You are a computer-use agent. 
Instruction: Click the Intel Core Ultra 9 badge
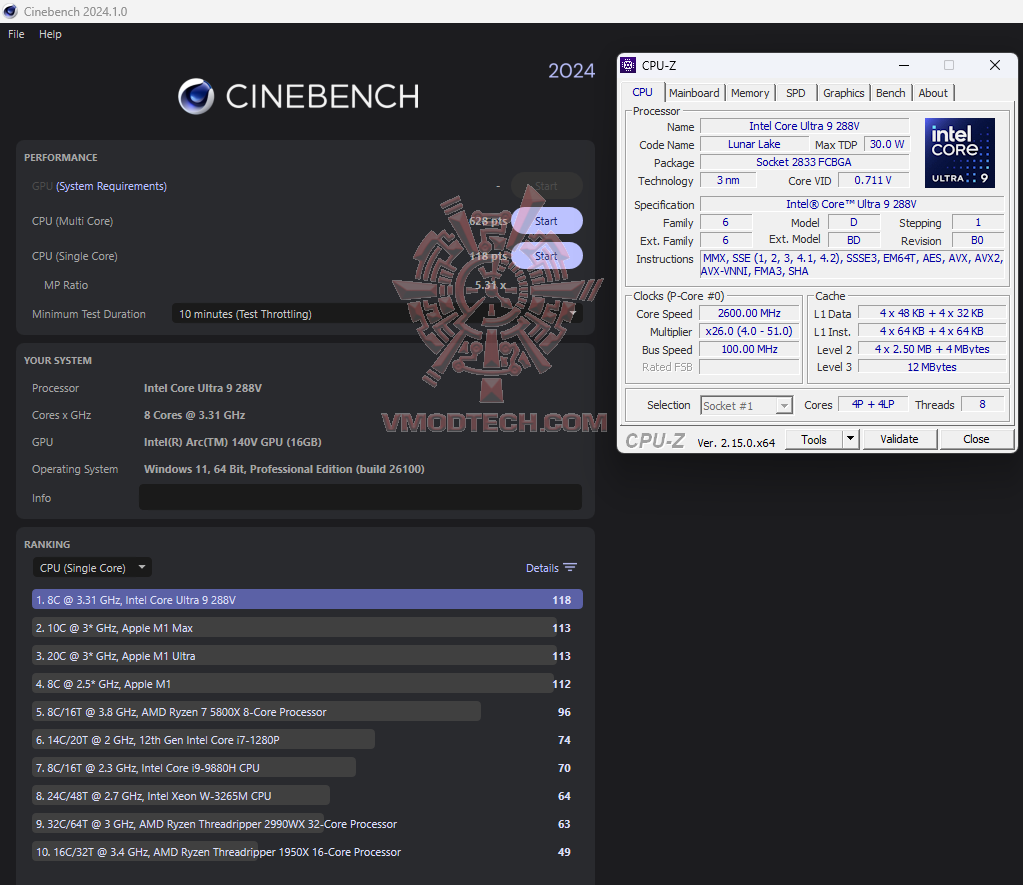960,153
